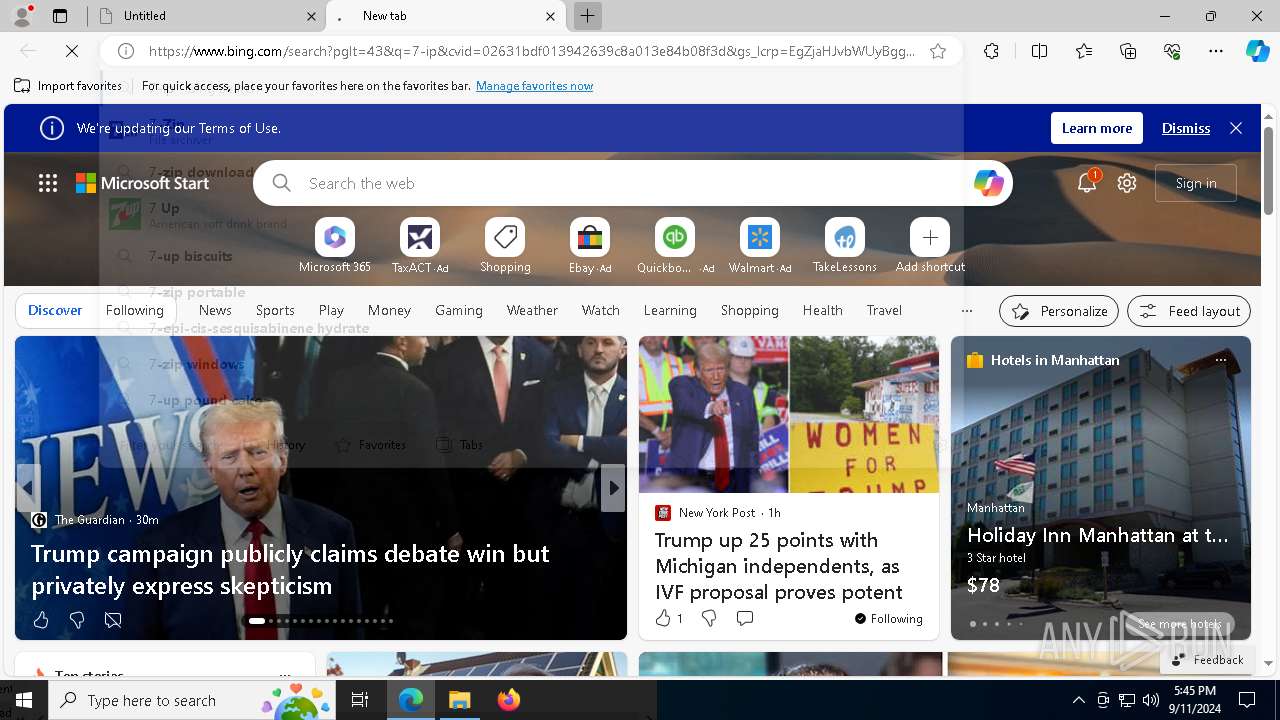Image resolution: width=1280 pixels, height=720 pixels.
Task: Expand more feed categories ellipsis
Action: coord(967,311)
